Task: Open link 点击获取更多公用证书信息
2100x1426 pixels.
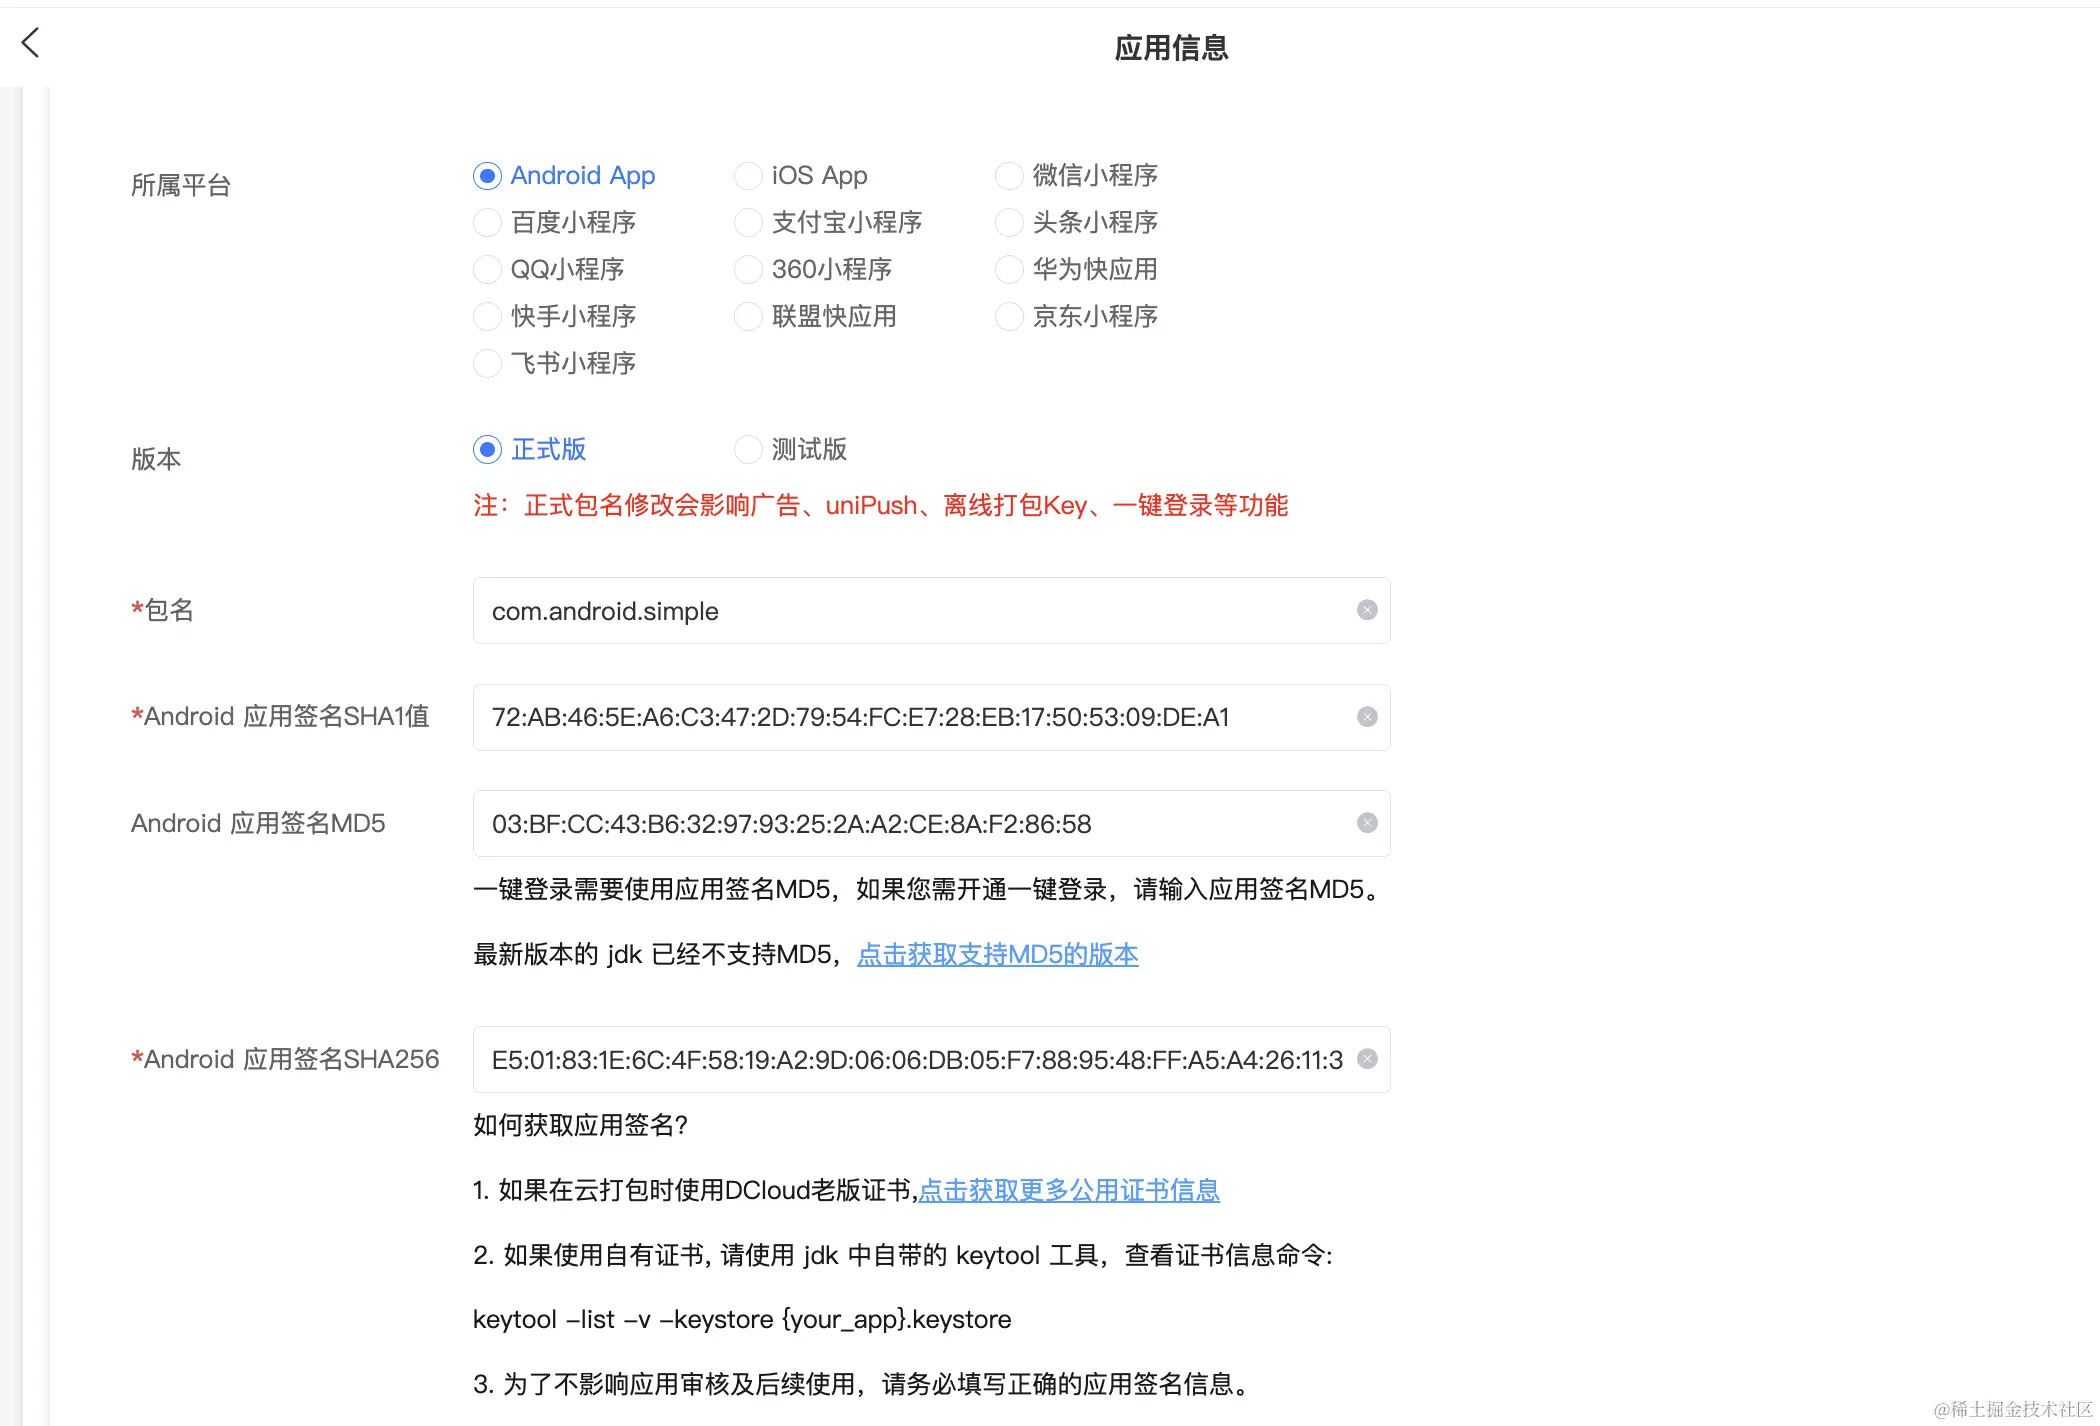Action: [1068, 1190]
